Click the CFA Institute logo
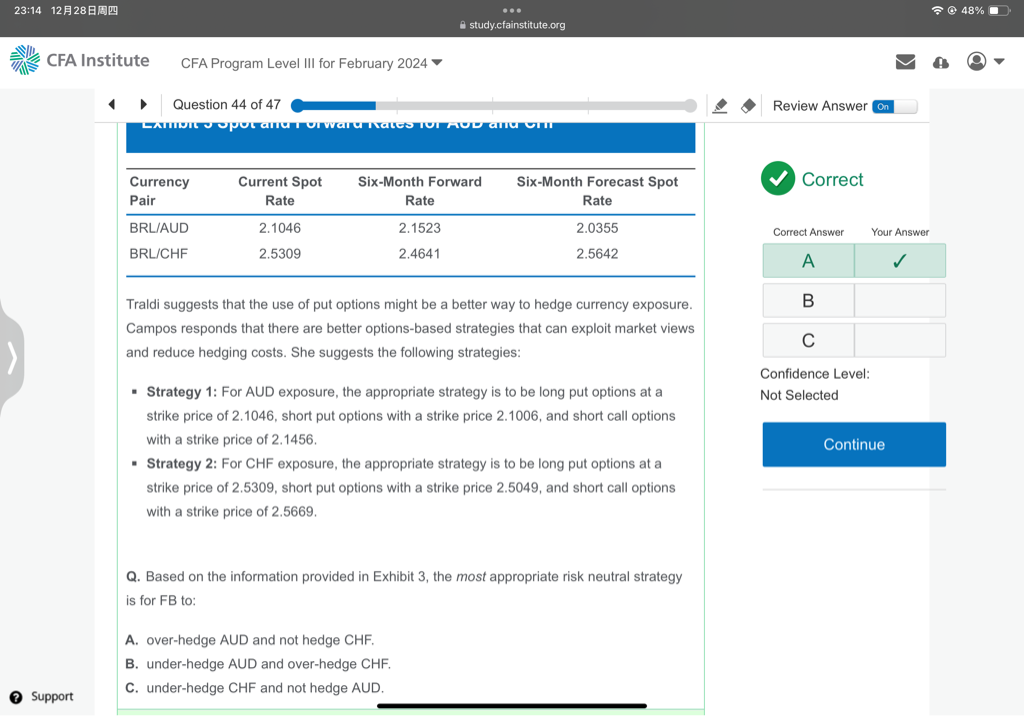 coord(79,61)
